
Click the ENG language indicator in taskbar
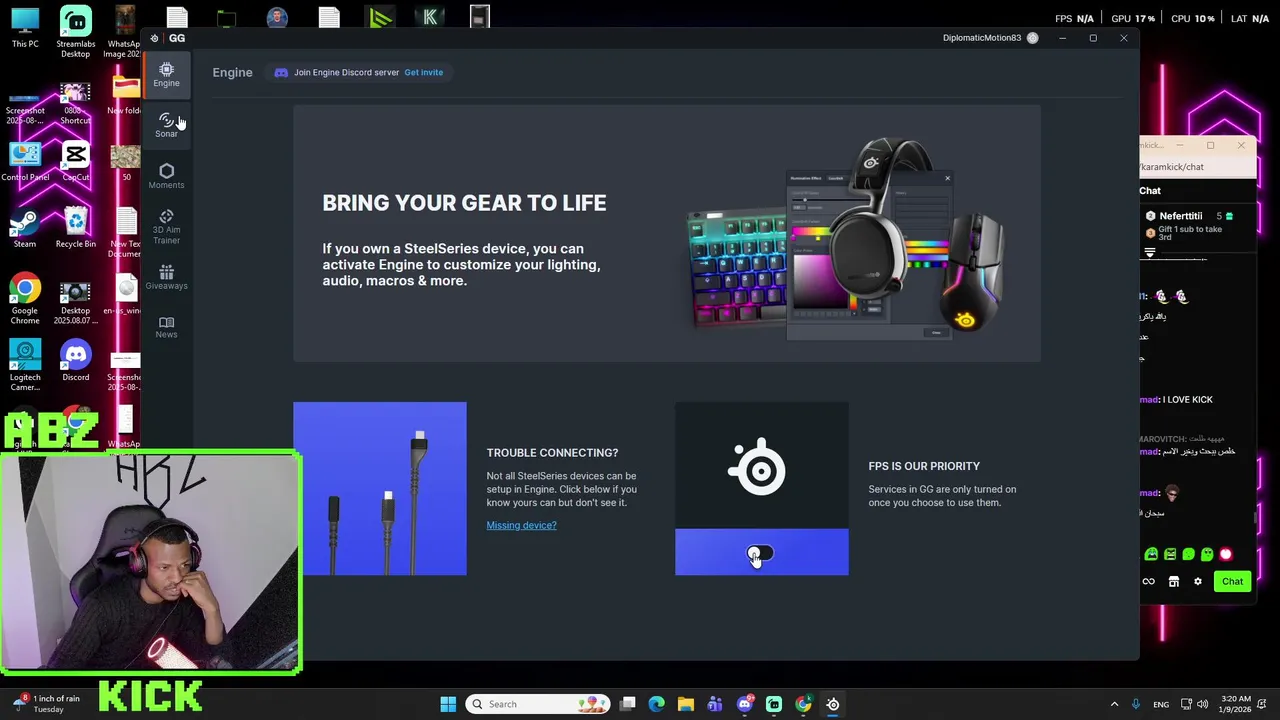1161,704
